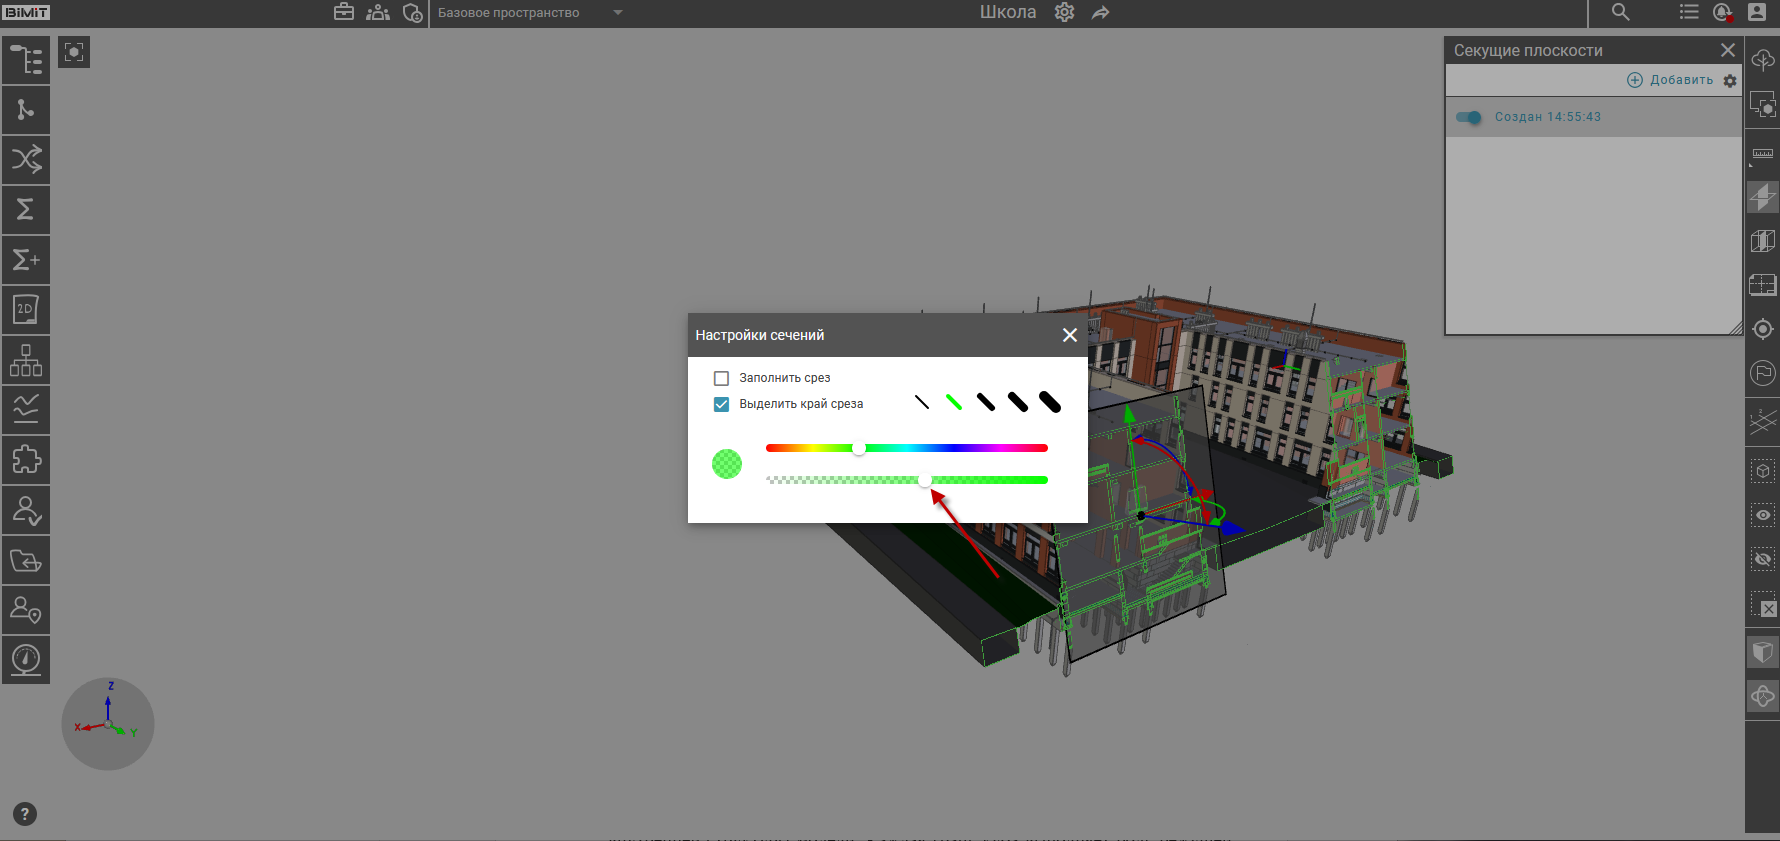The height and width of the screenshot is (841, 1780).
Task: Select the 'Создан 14:55:43' plane entry
Action: [x=1548, y=117]
